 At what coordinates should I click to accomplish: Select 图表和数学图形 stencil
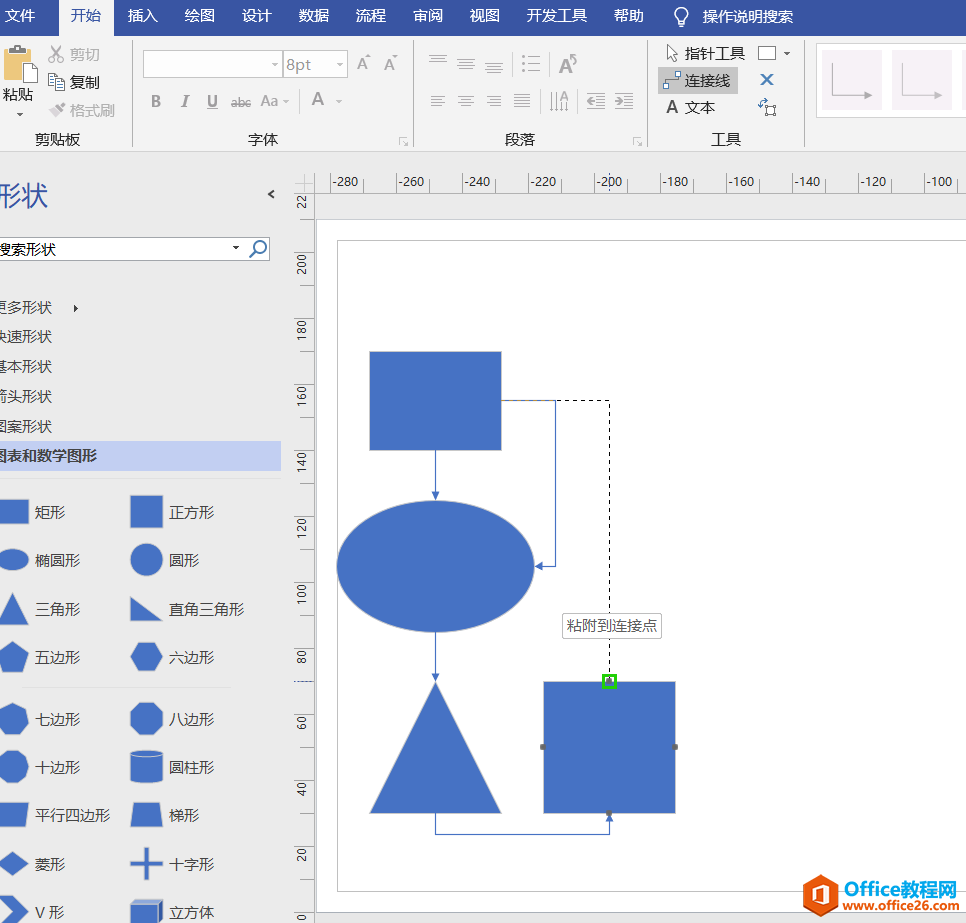(x=50, y=456)
